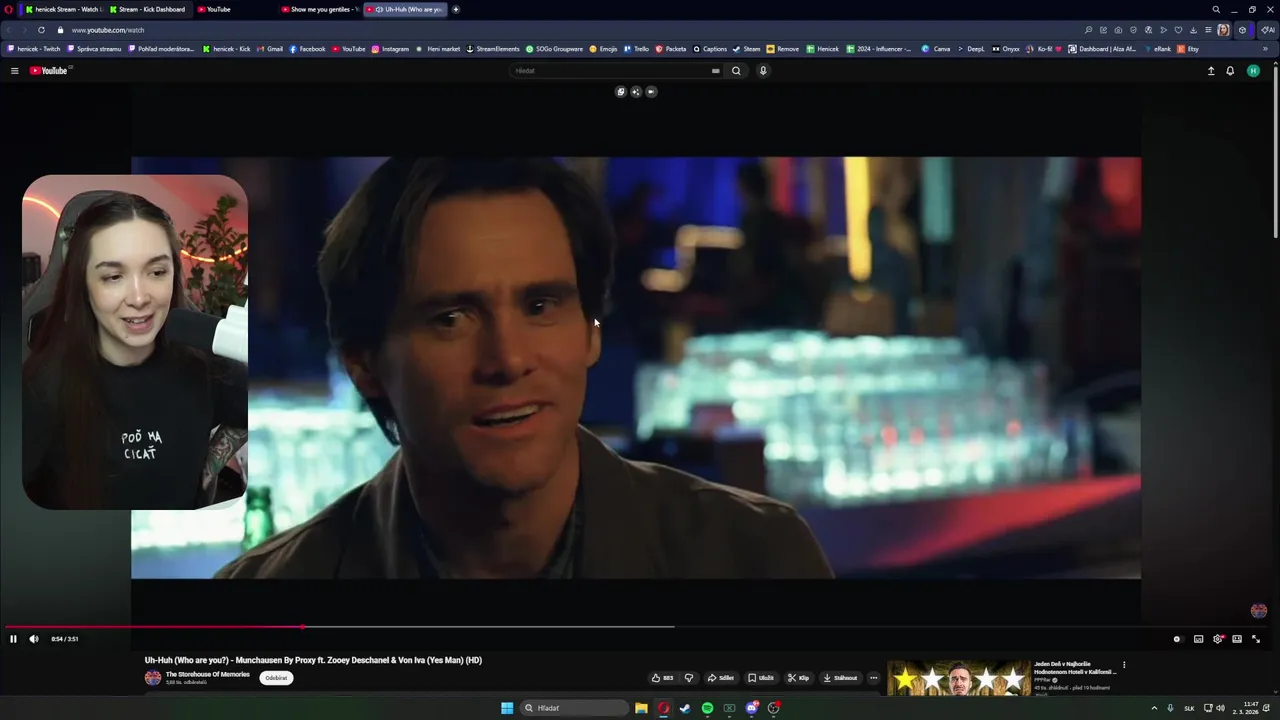Screen dimensions: 1280x720
Task: Pause the YouTube video
Action: (13, 639)
